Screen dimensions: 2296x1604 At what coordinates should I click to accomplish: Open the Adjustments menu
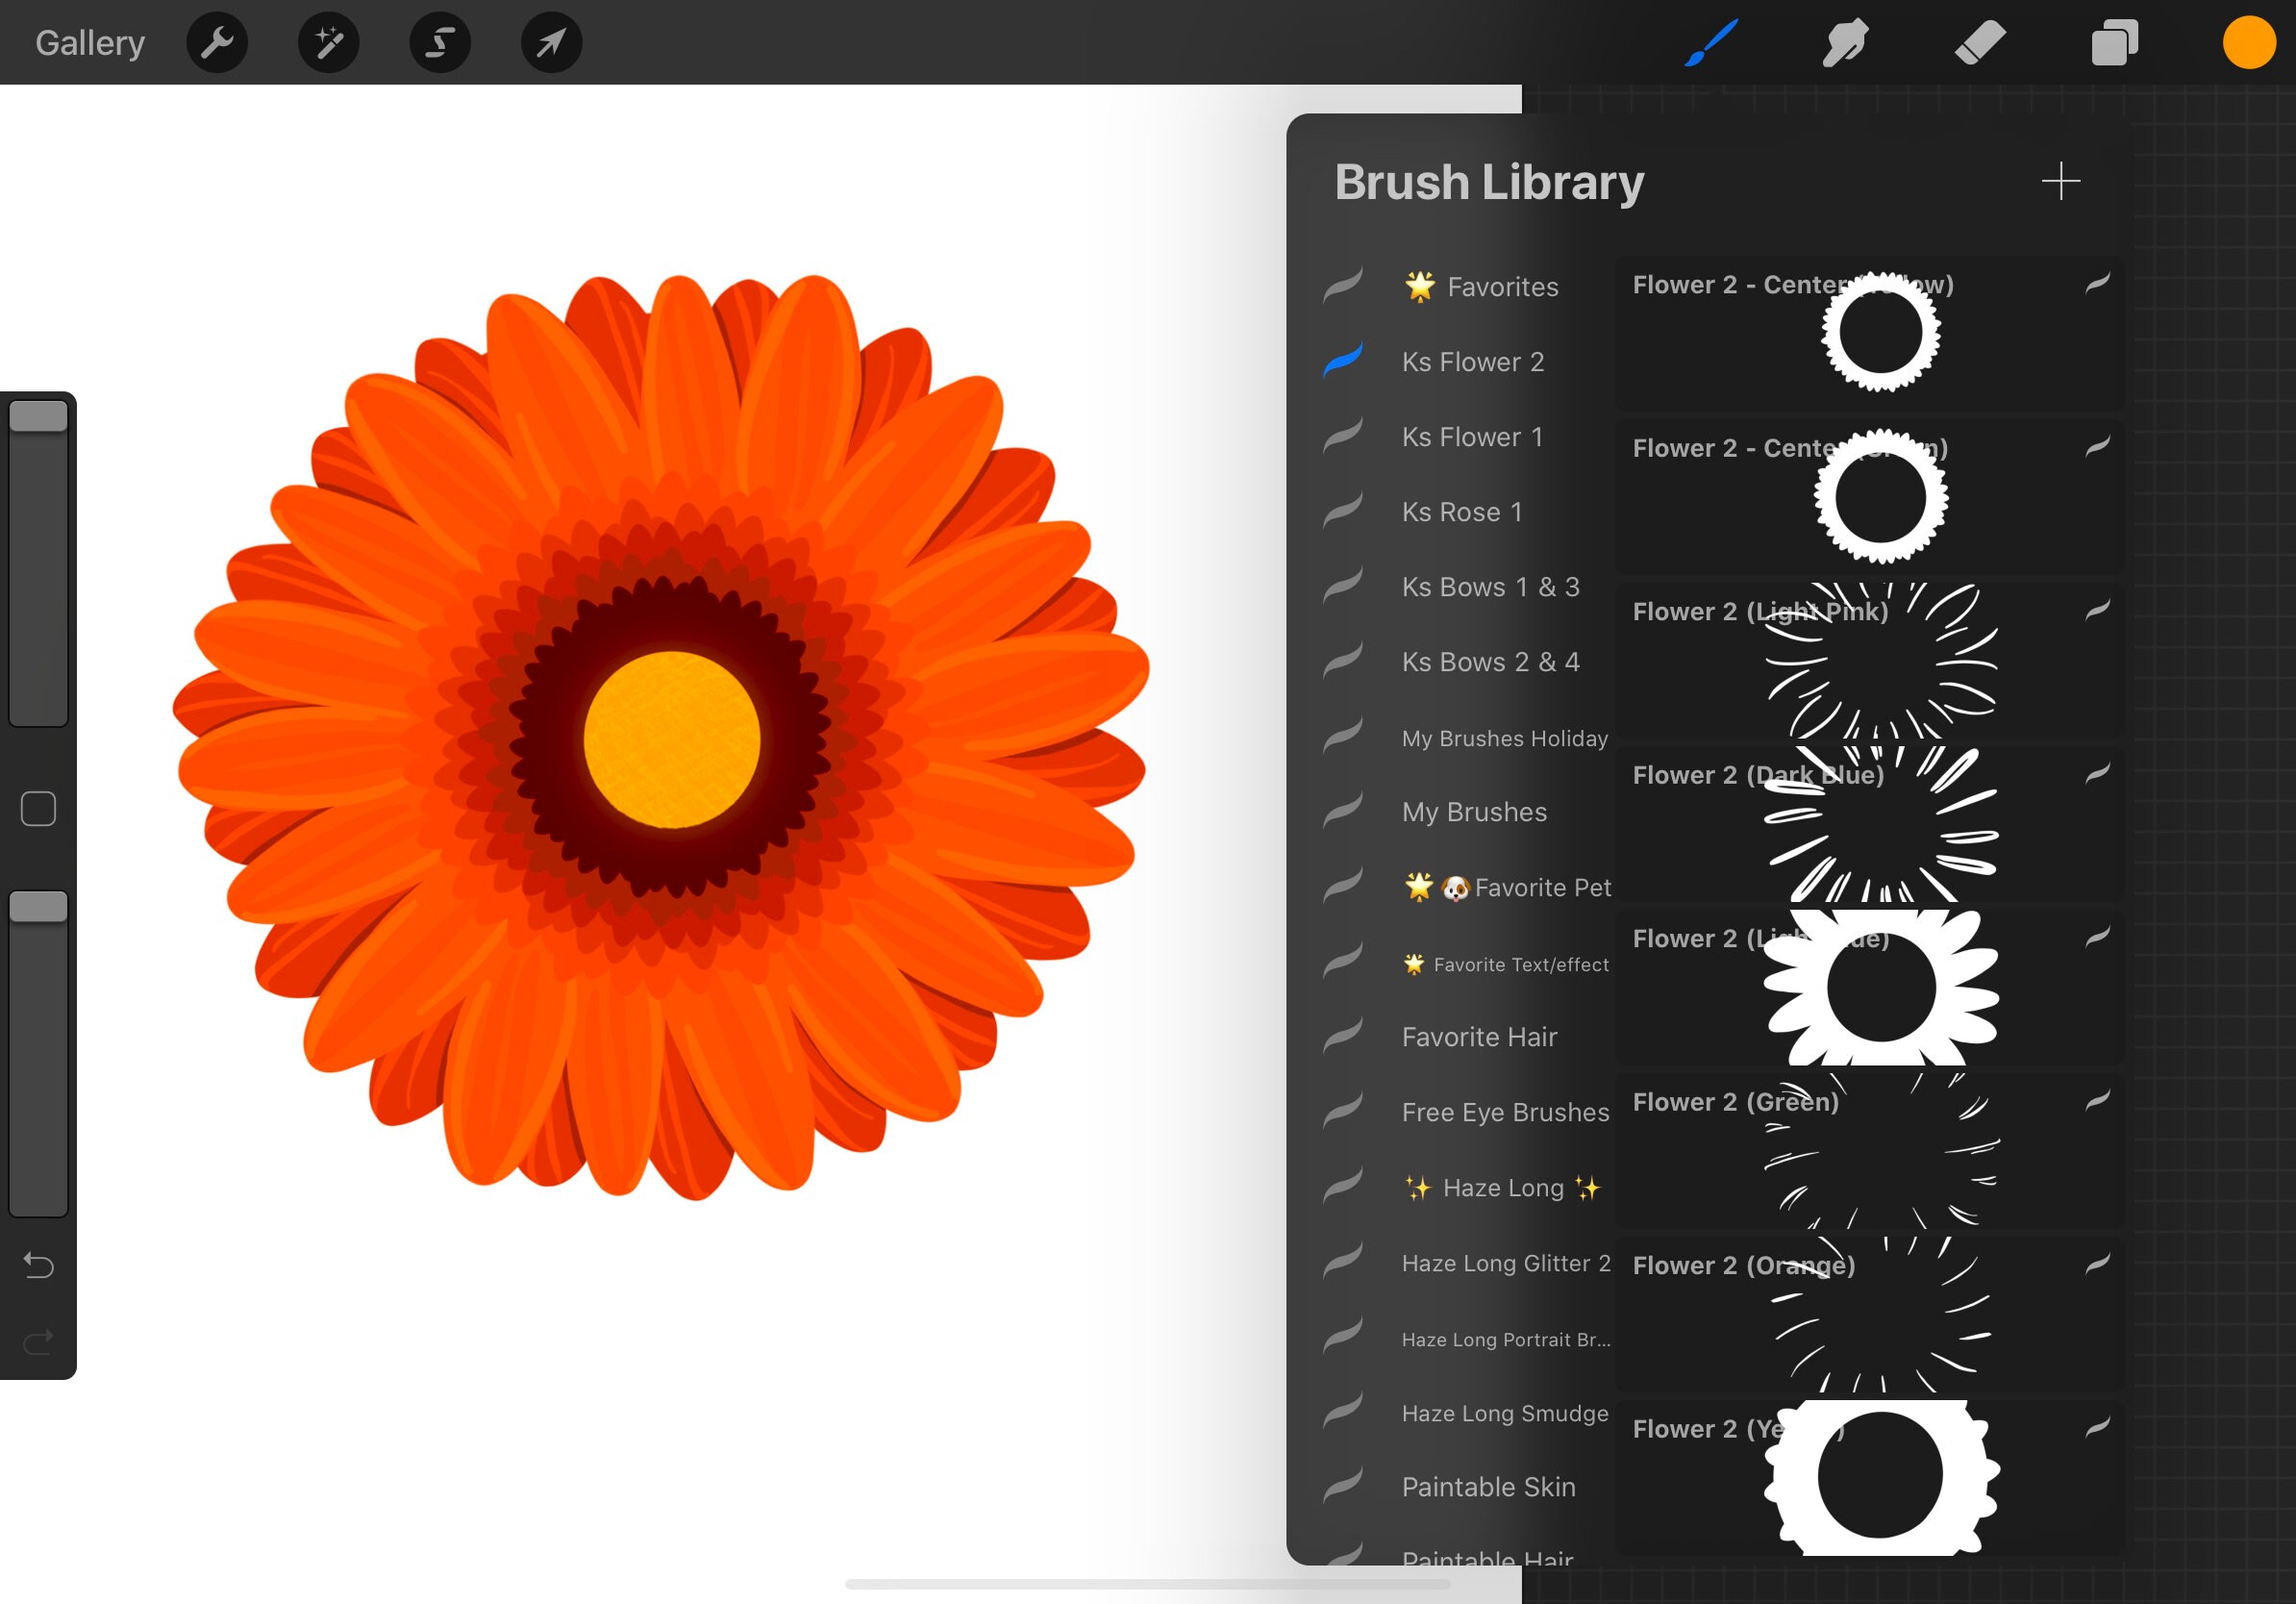(x=328, y=42)
